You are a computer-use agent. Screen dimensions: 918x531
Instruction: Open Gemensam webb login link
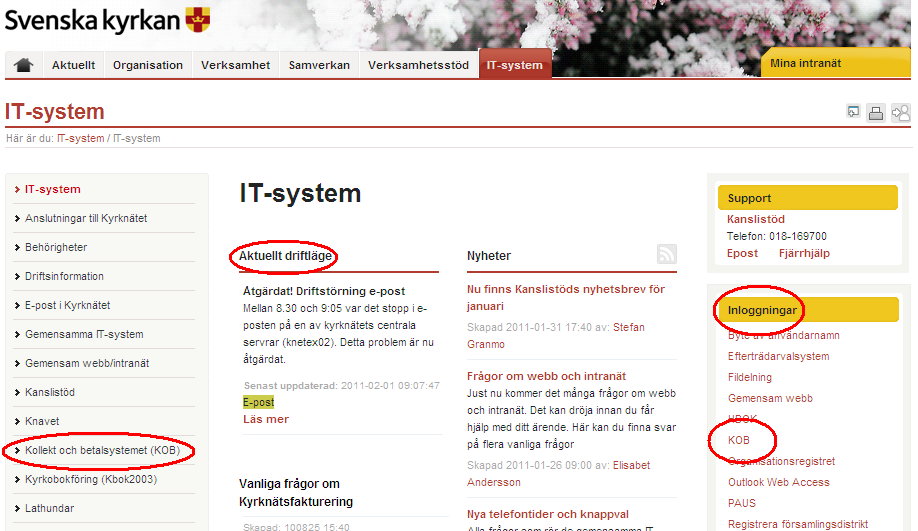770,398
